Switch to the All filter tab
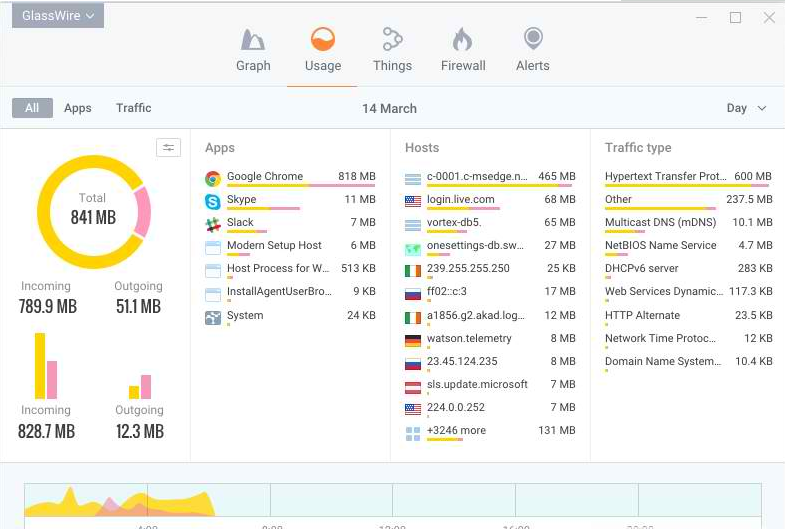Viewport: 785px width, 529px height. [32, 108]
